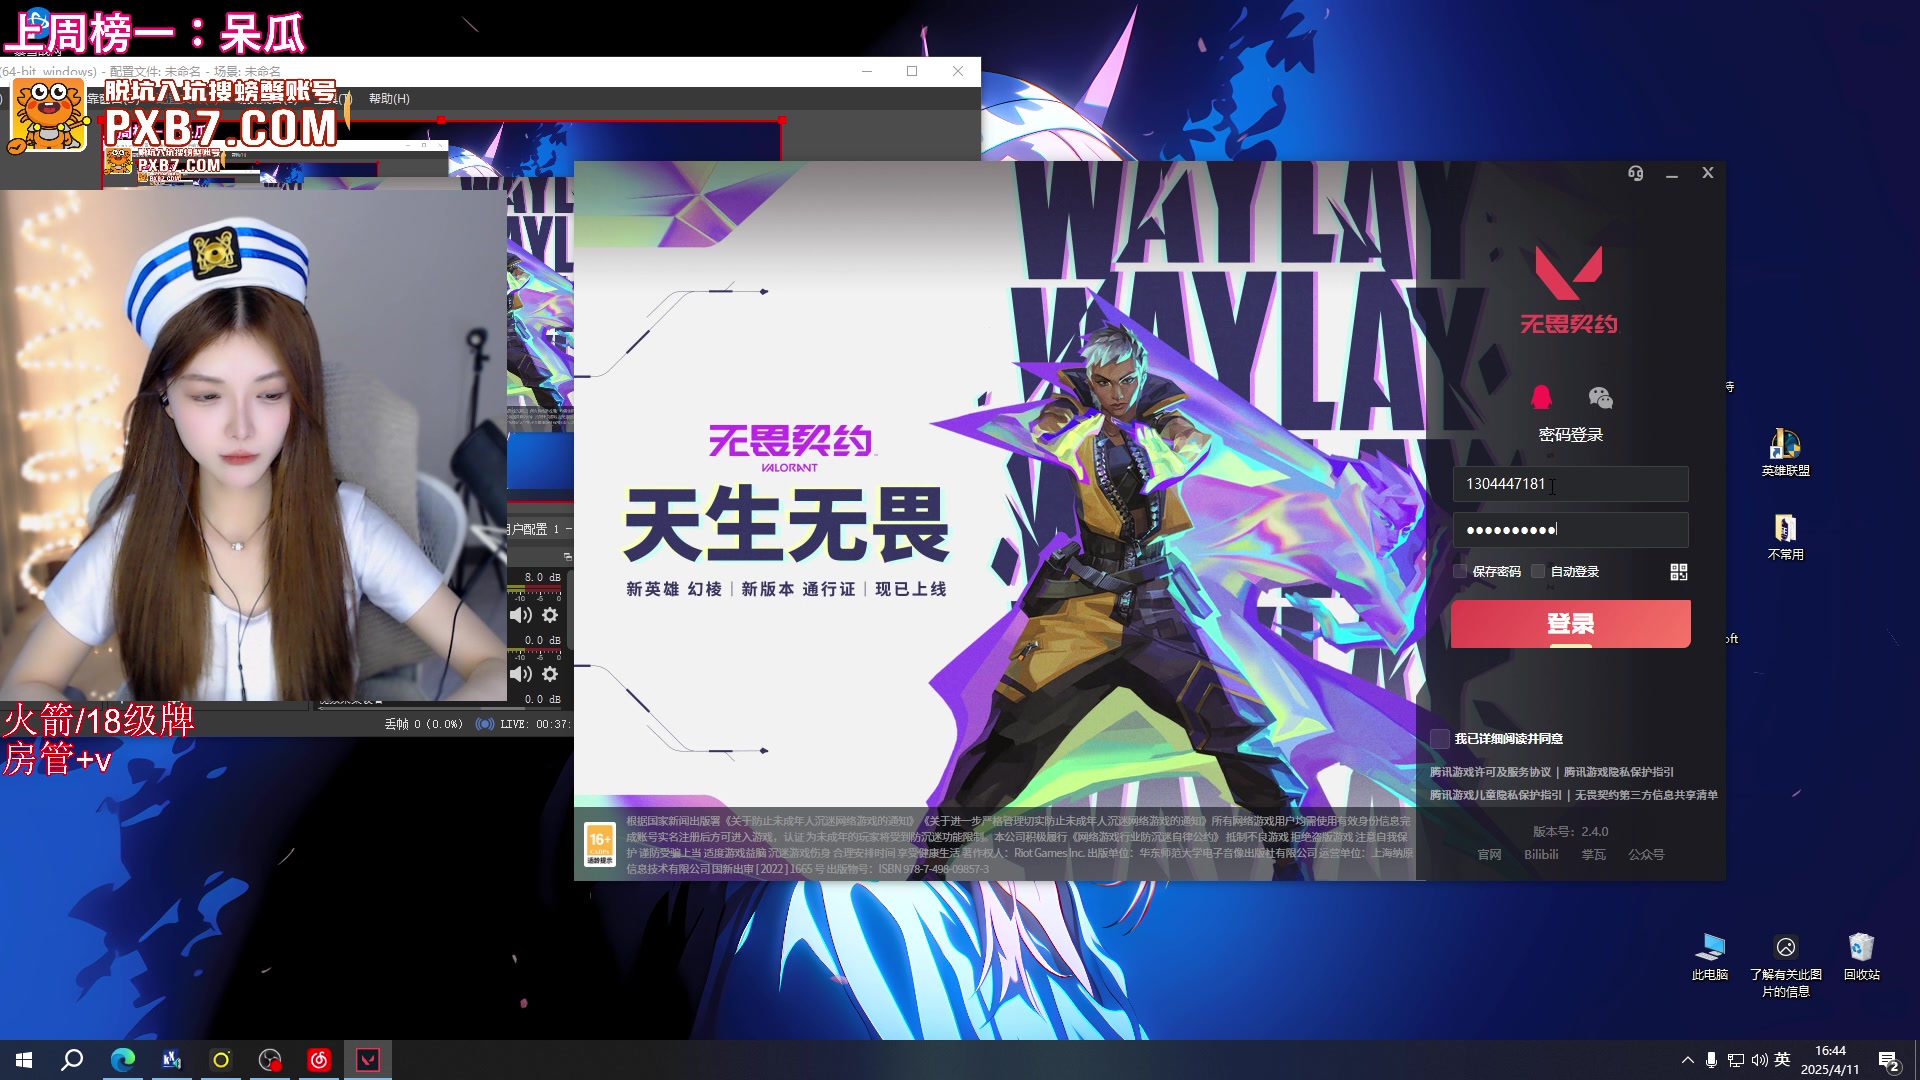This screenshot has height=1080, width=1920.
Task: Open Microsoft Edge from taskbar
Action: coord(123,1060)
